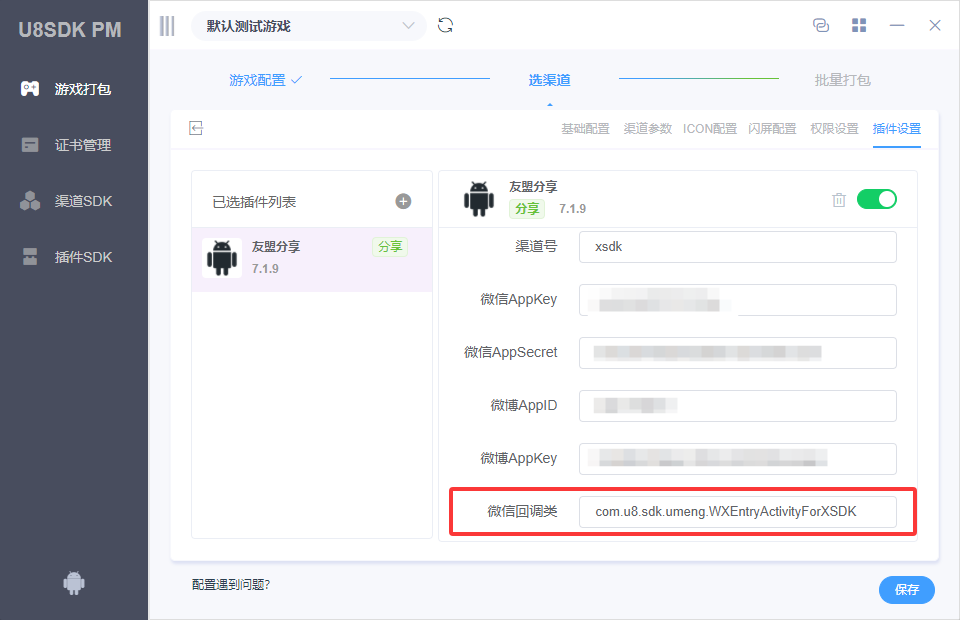Click the three vertical bars sidebar icon

(167, 26)
